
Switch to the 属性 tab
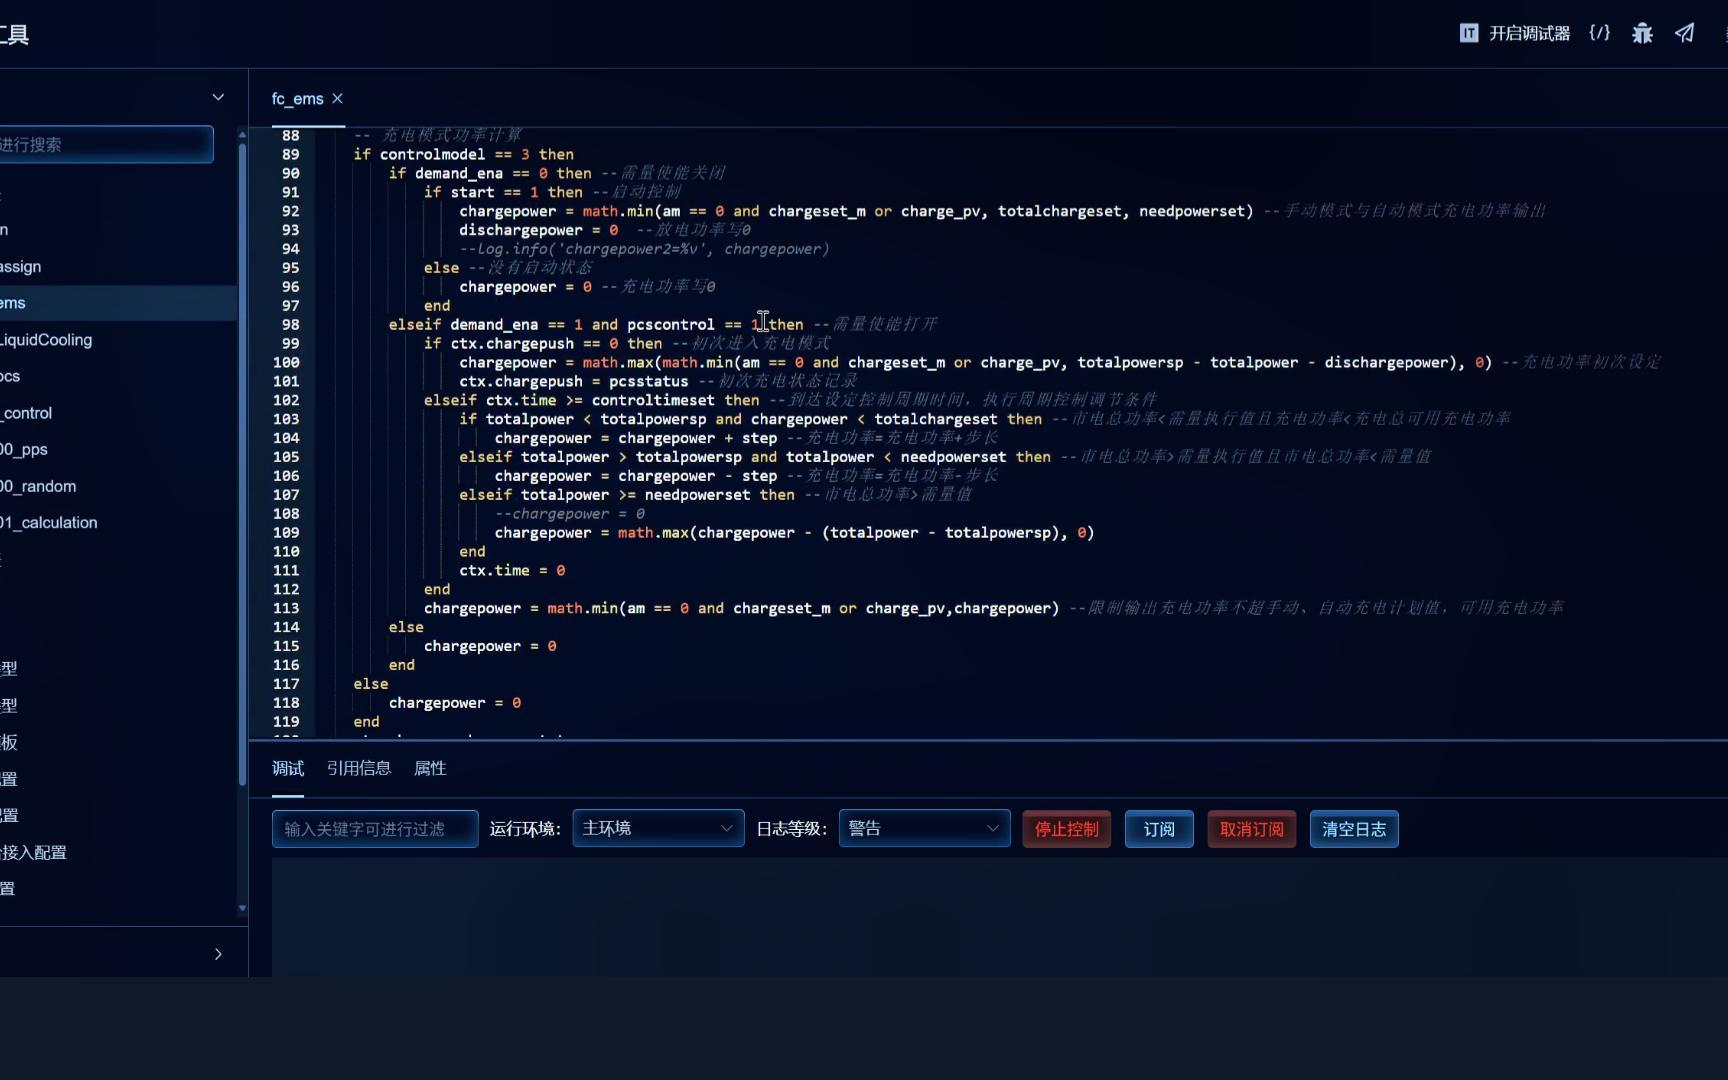pyautogui.click(x=430, y=768)
